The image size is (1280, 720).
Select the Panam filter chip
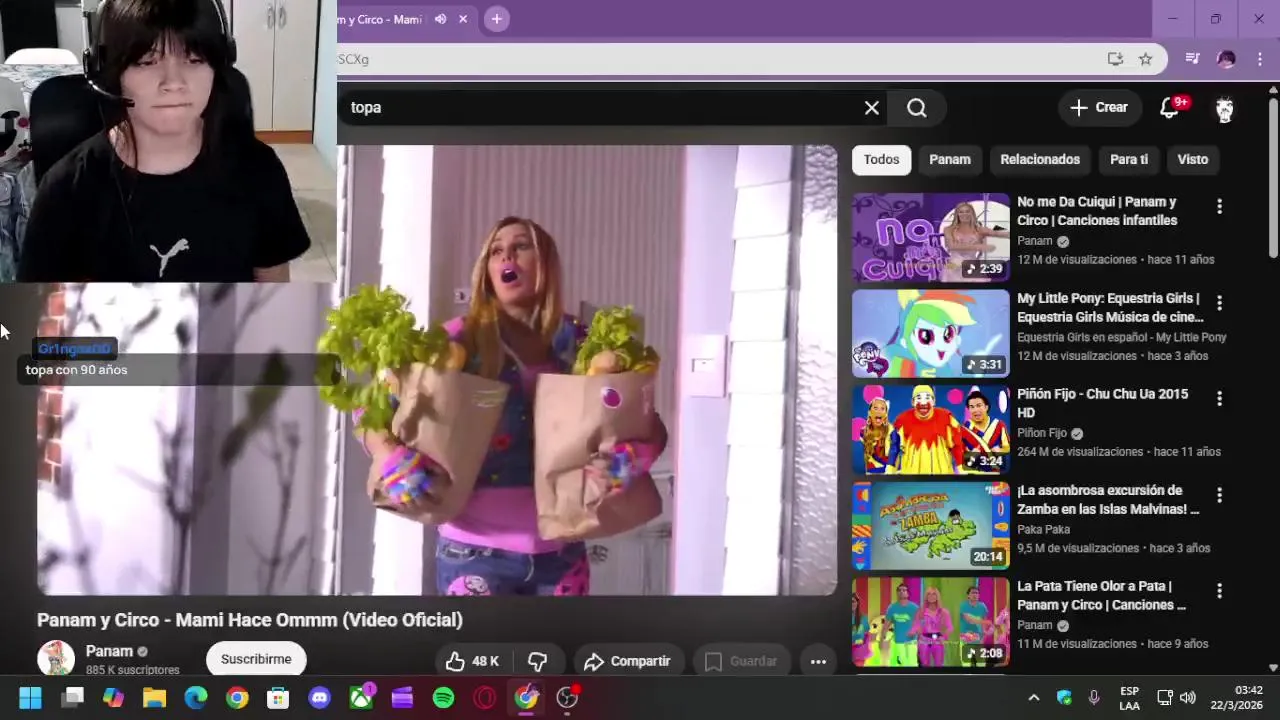[950, 160]
